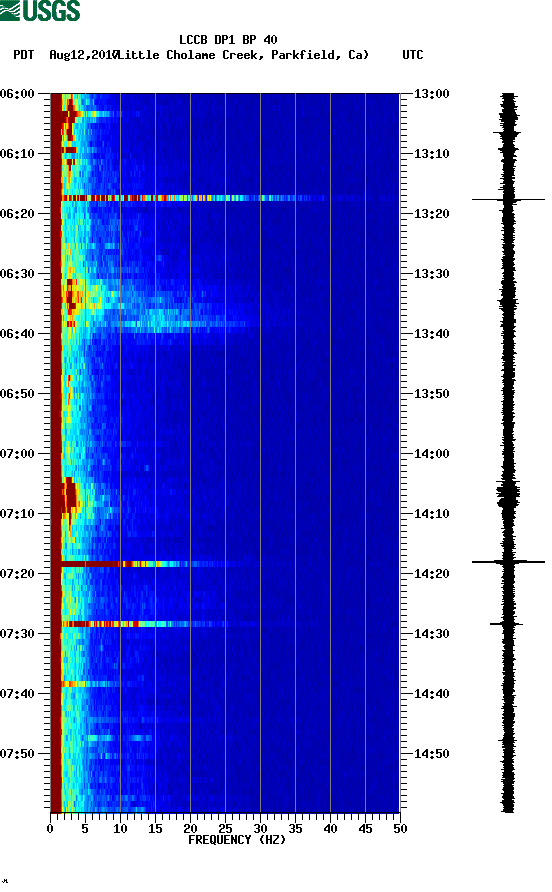Click the '13:10' UTC time label
The width and height of the screenshot is (552, 892).
tap(431, 154)
